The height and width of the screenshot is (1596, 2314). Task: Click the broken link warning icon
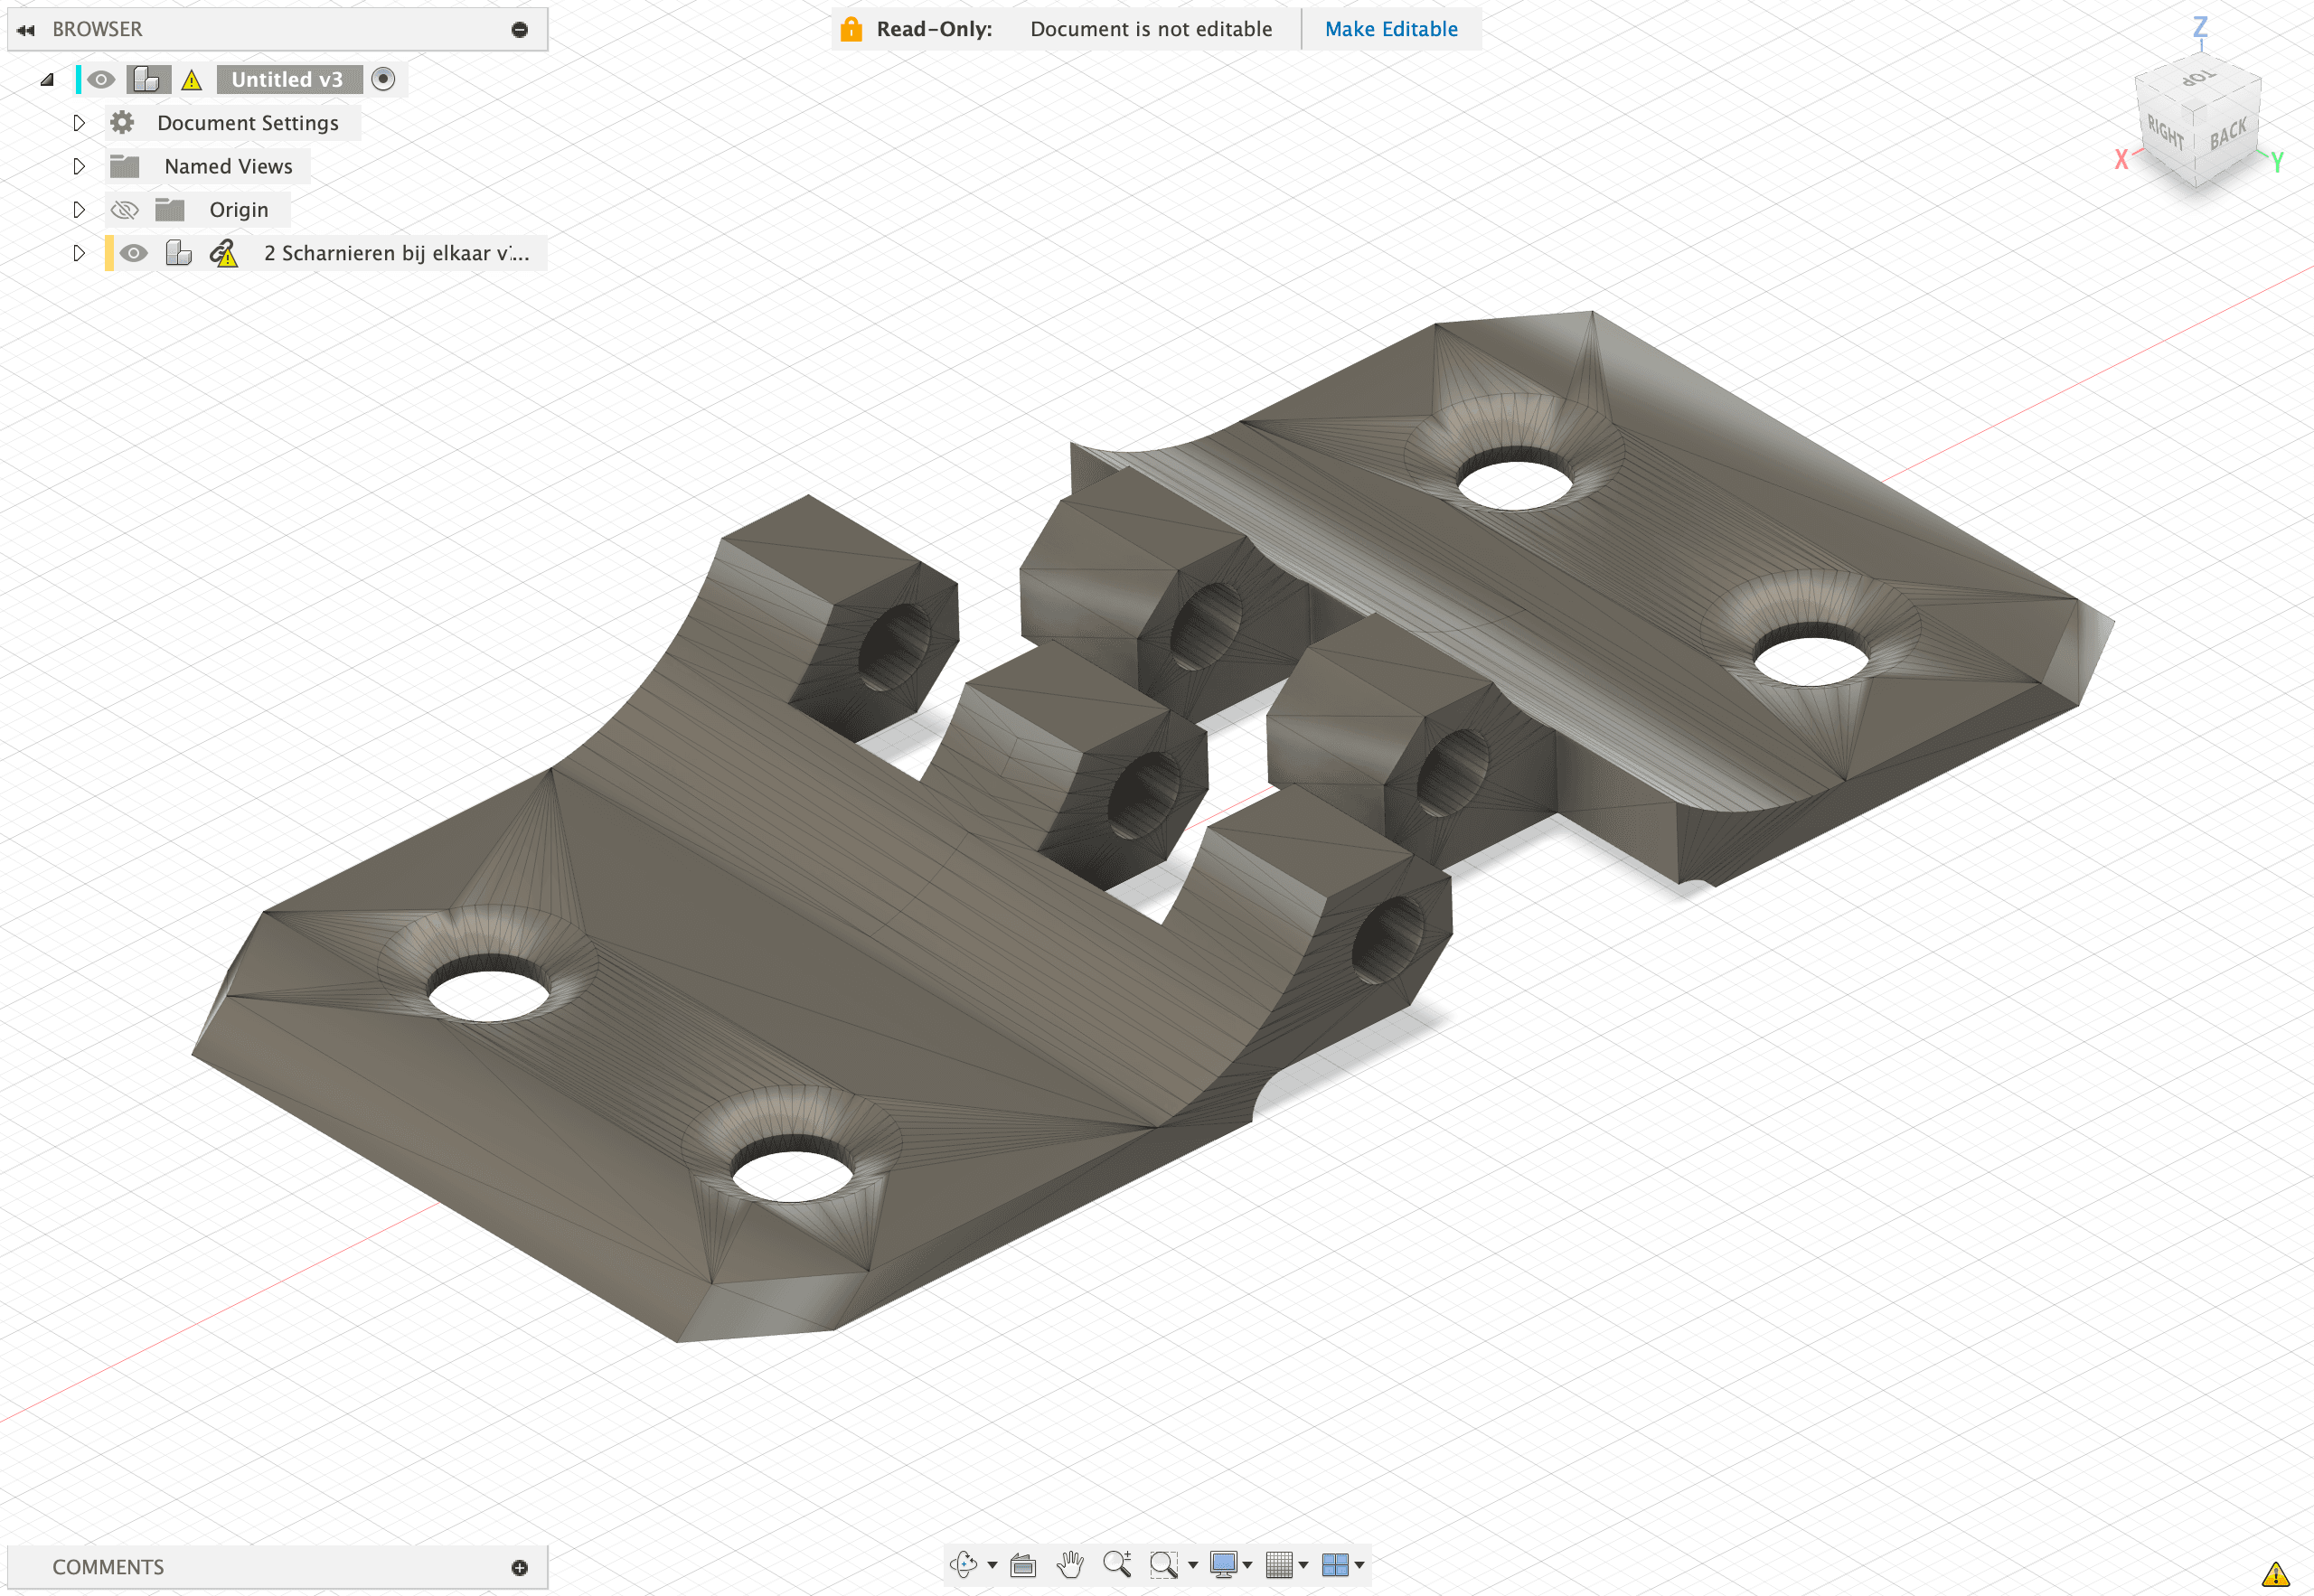224,253
